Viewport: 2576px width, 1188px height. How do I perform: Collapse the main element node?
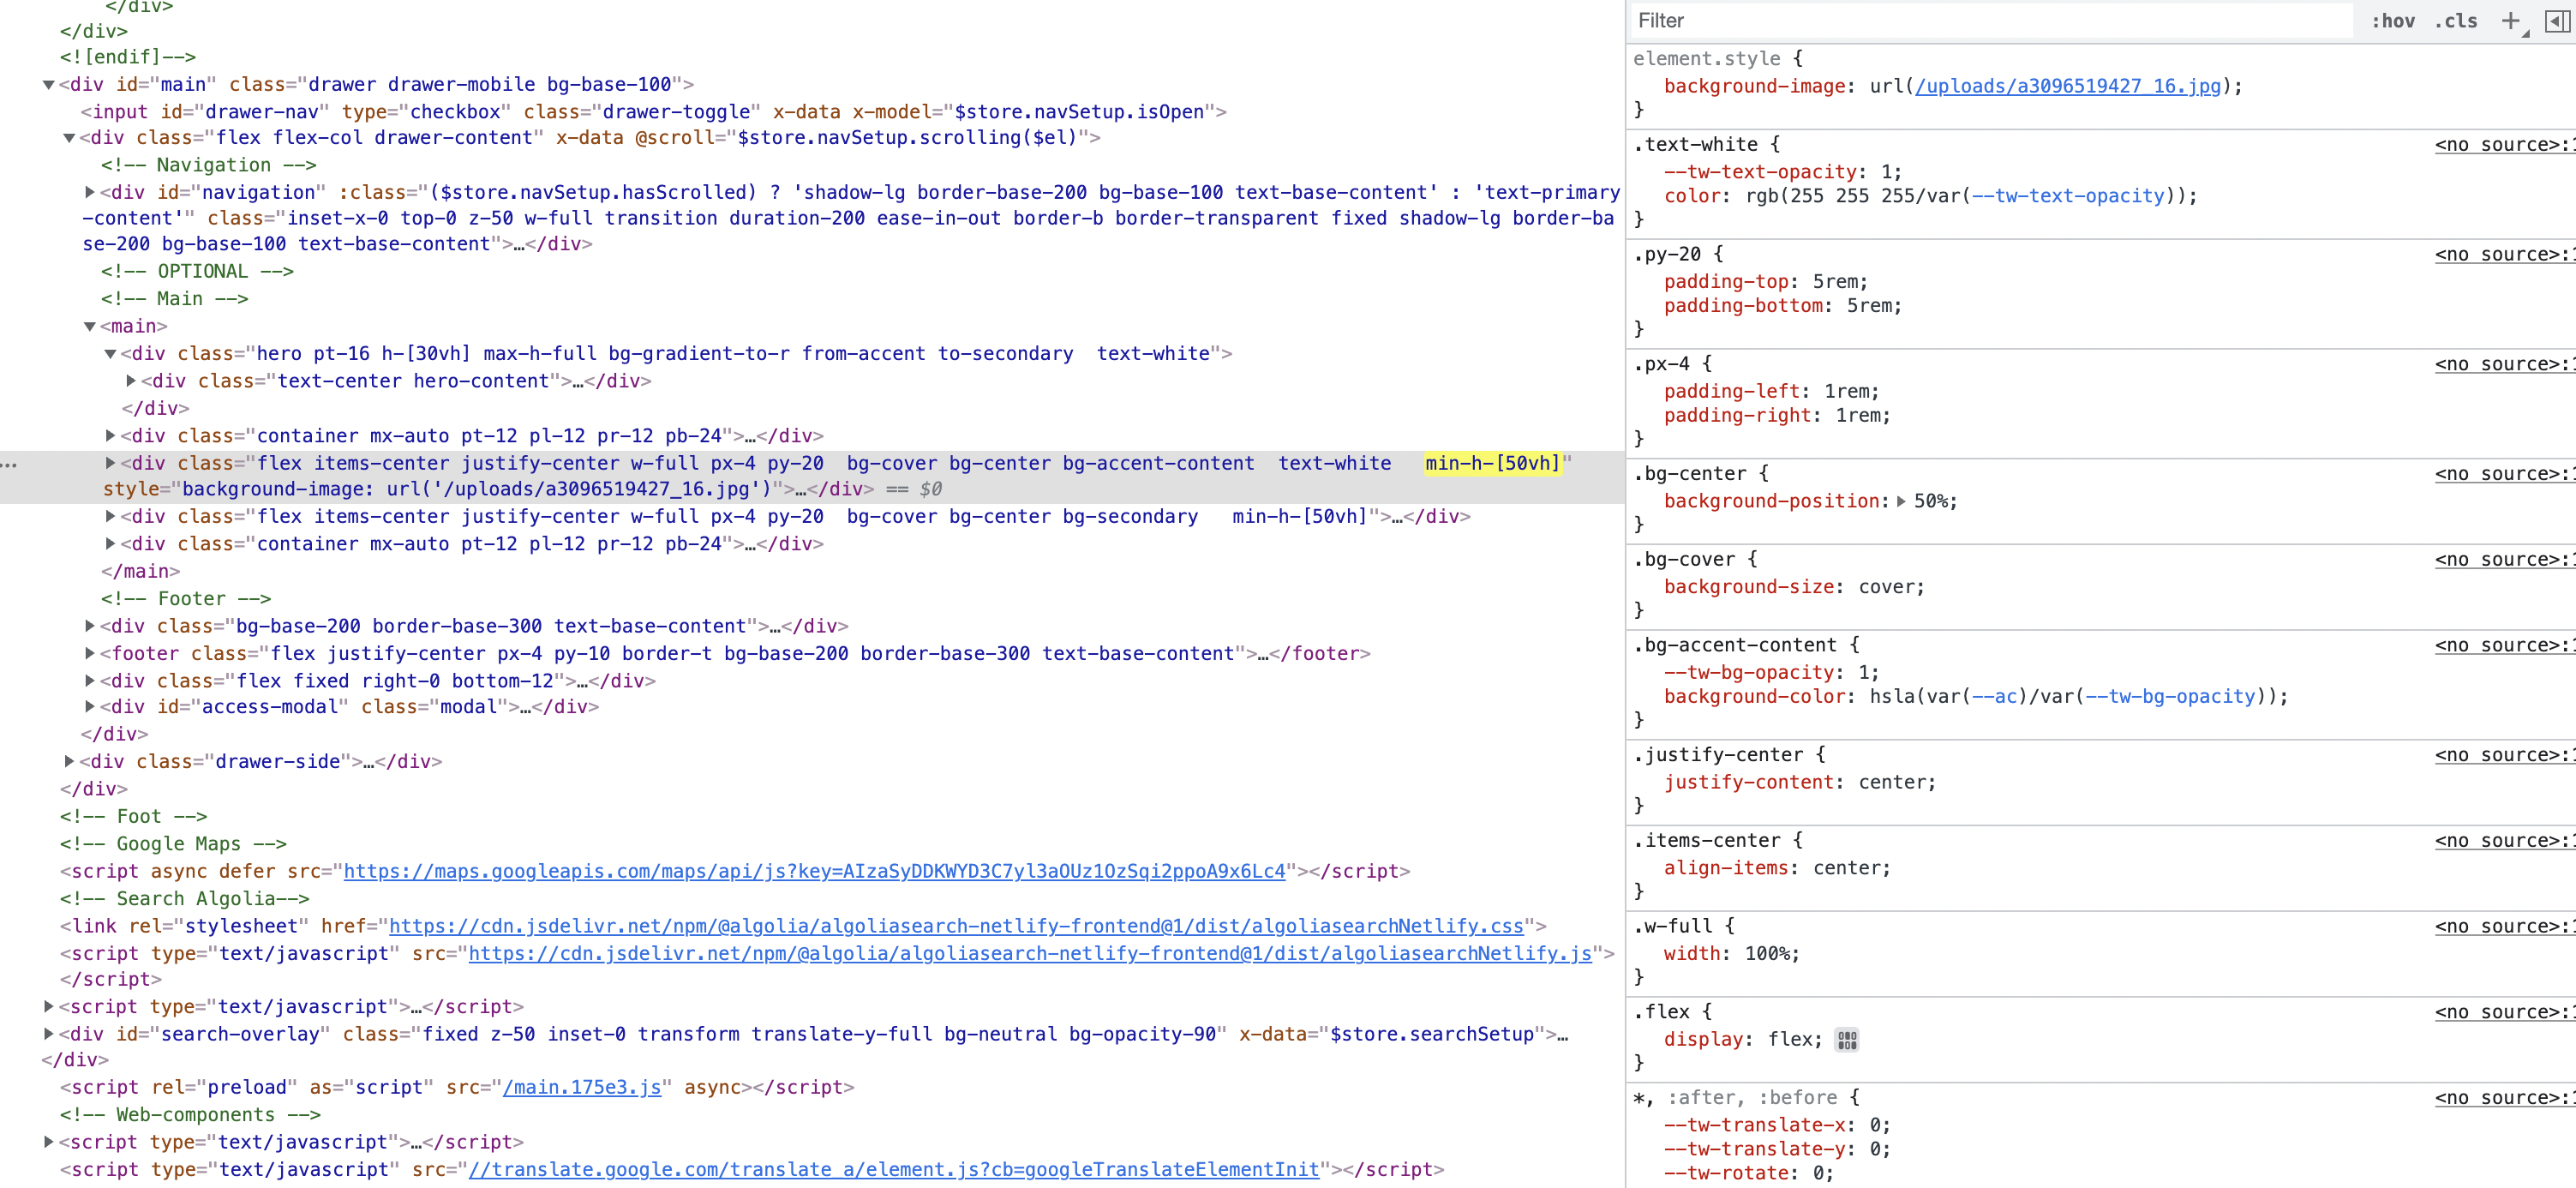click(90, 326)
